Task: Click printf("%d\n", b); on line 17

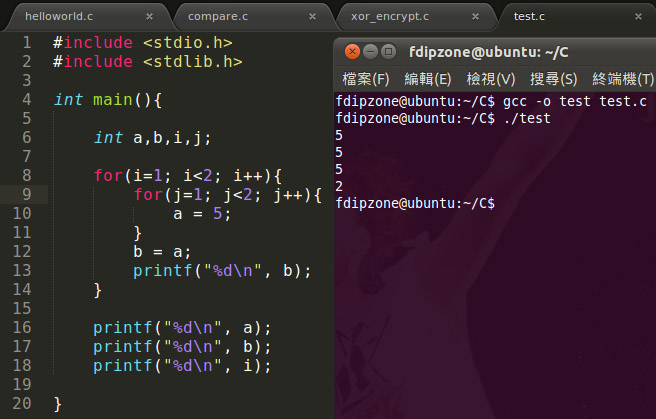Action: [x=182, y=347]
